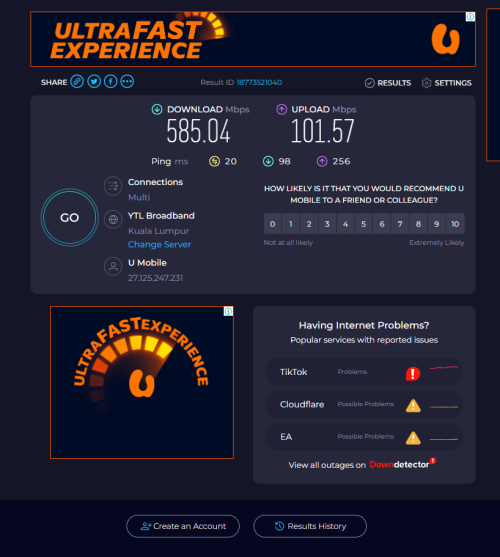Click the globe server icon
This screenshot has width=500, height=557.
pyautogui.click(x=113, y=220)
